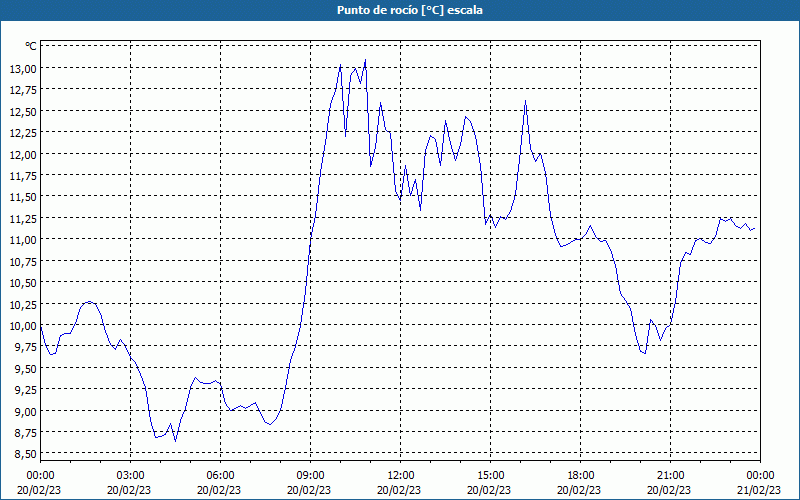Click the 9,00 y-axis label

pos(26,411)
